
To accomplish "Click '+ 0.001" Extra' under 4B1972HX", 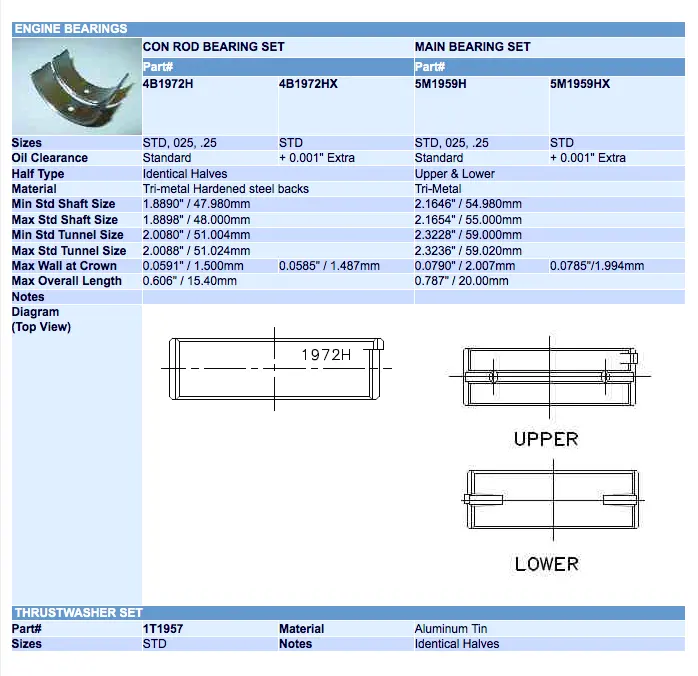I will pos(317,158).
